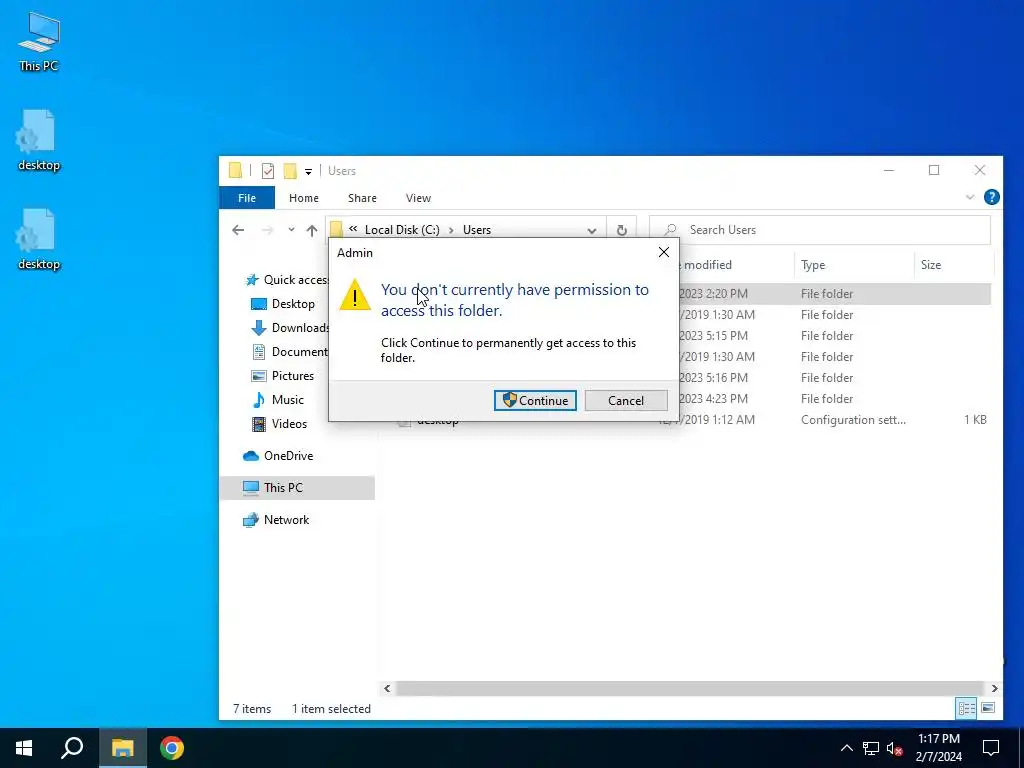Click the Users breadcrumb segment
1024x768 pixels.
[x=477, y=230]
